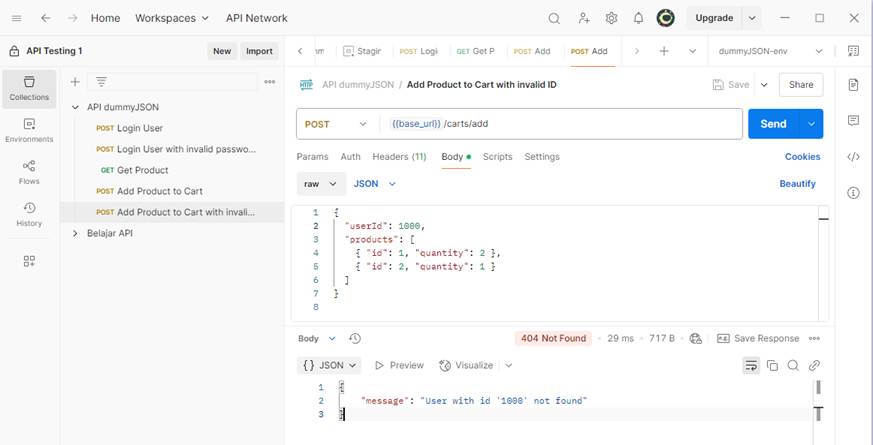Select the Get Product request

(x=142, y=170)
